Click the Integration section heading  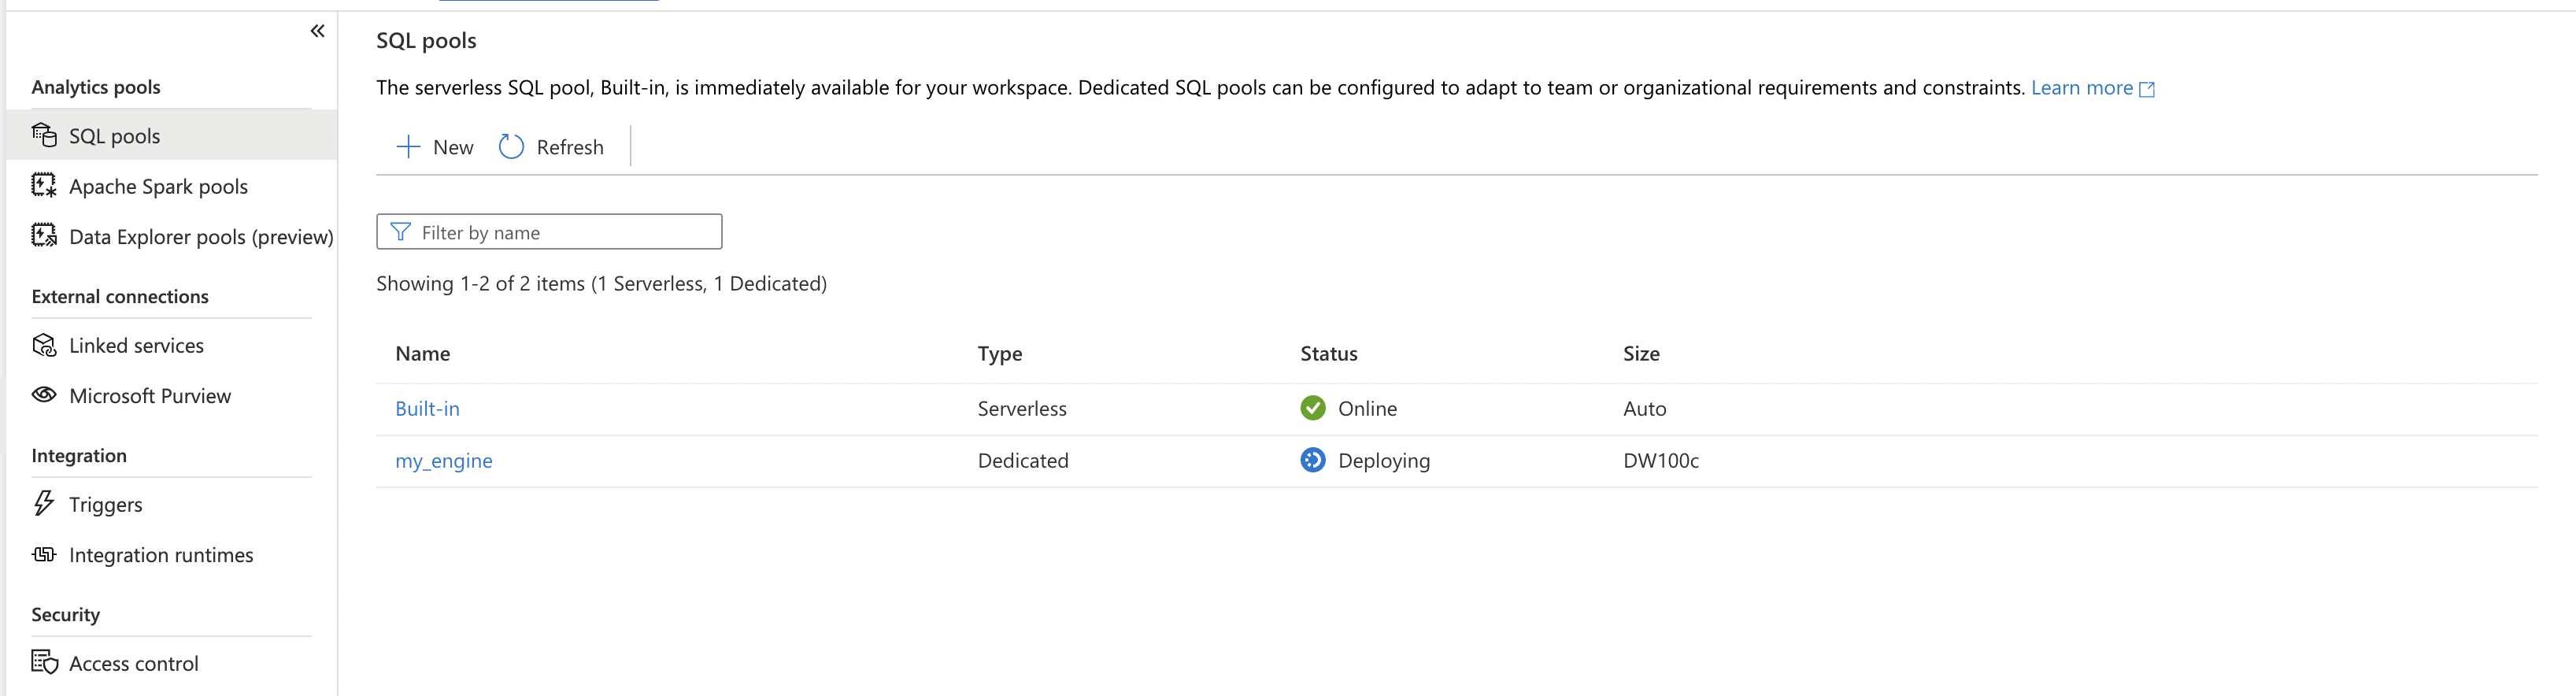[79, 455]
